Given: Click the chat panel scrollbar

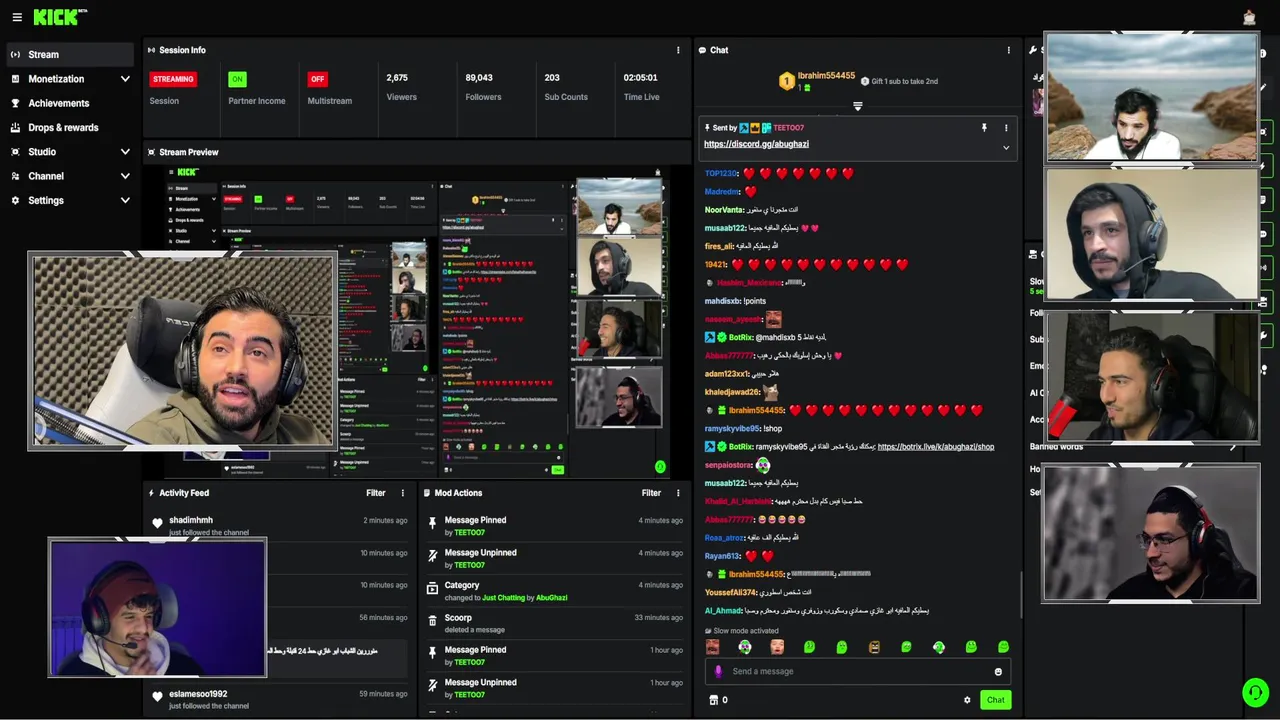Looking at the screenshot, I should [1021, 595].
